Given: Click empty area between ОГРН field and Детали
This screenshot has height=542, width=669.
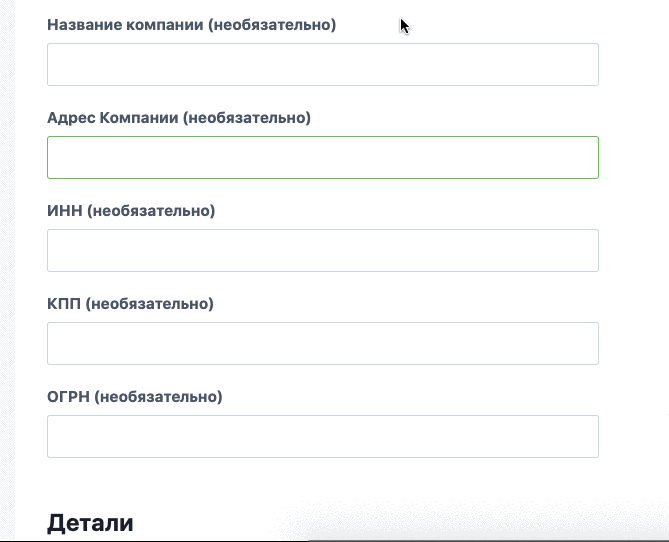Looking at the screenshot, I should click(x=322, y=483).
